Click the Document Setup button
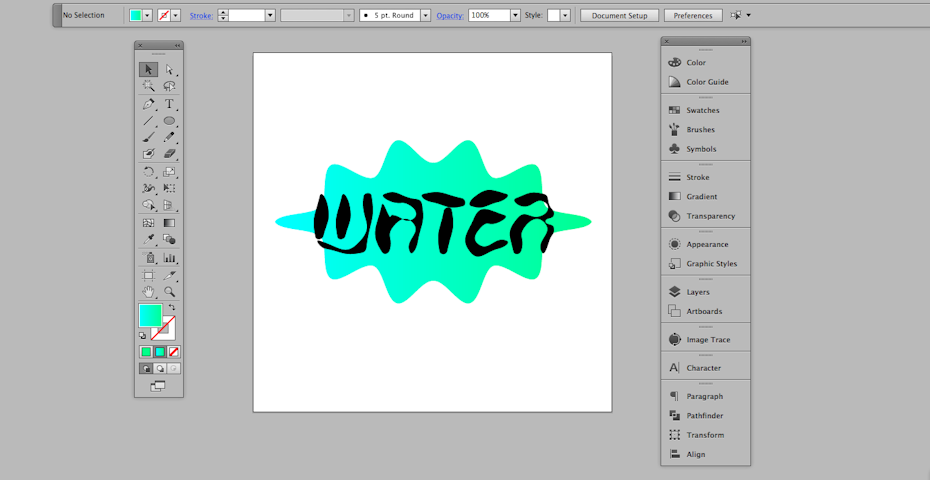 (619, 16)
